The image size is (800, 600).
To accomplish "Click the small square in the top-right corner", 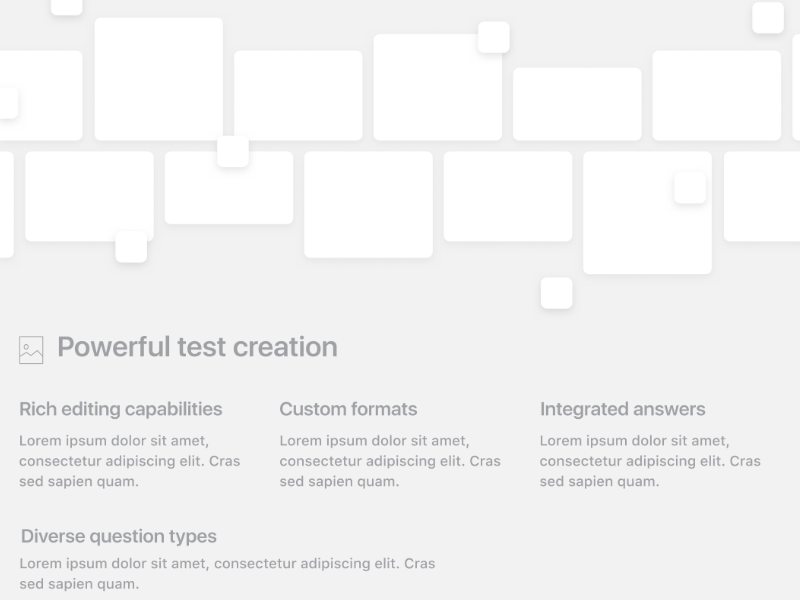I will coord(768,17).
